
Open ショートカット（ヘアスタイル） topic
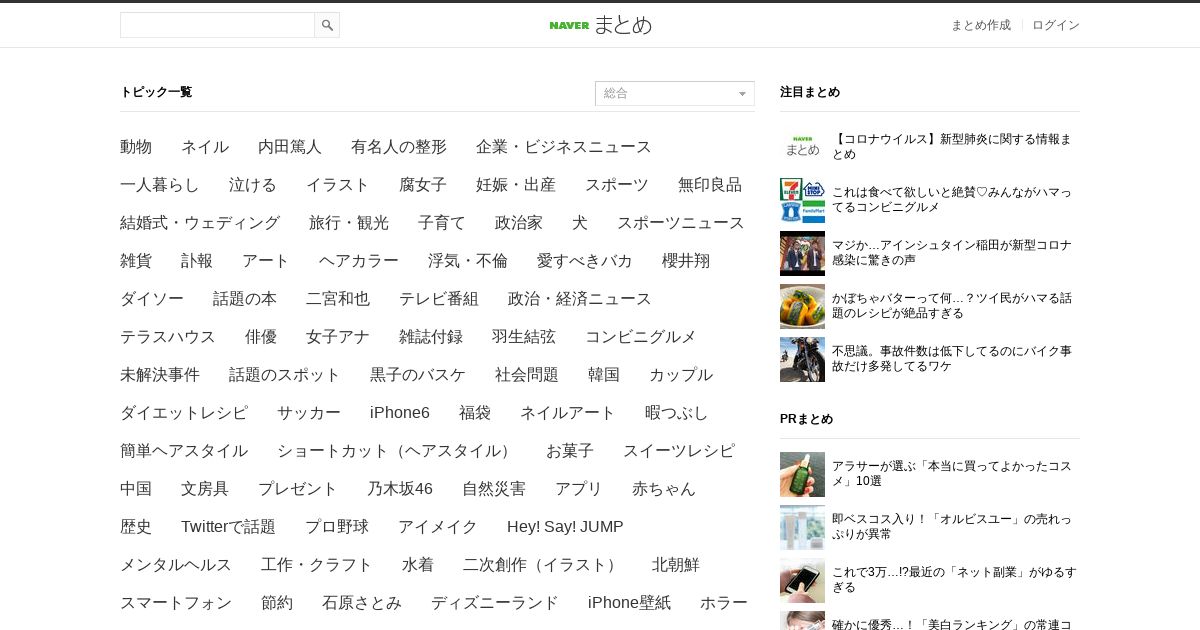click(397, 451)
